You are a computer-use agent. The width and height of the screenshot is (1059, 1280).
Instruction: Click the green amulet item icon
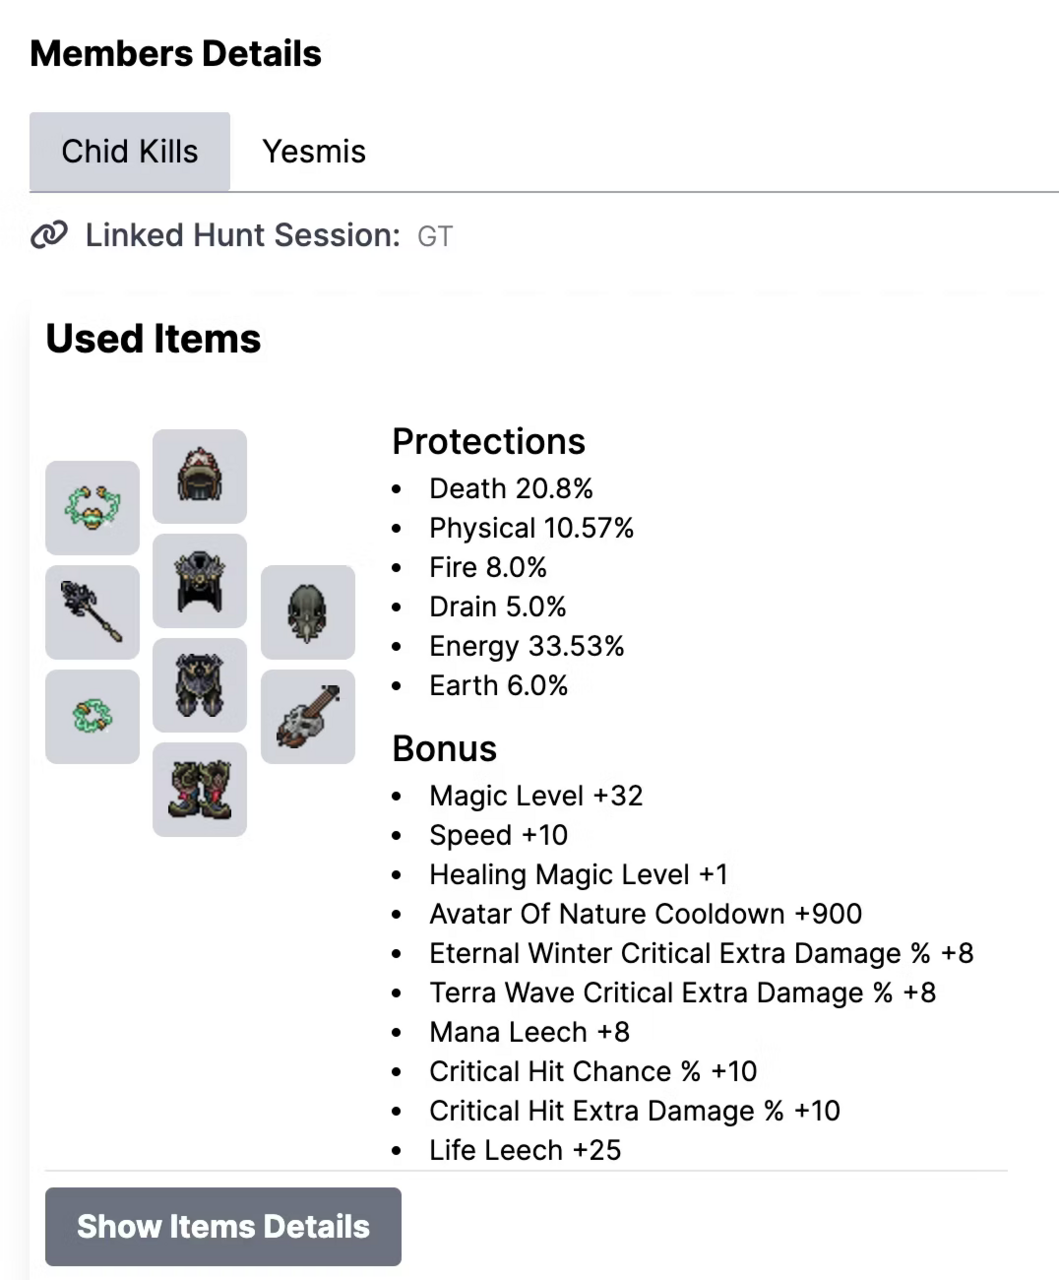(x=92, y=508)
